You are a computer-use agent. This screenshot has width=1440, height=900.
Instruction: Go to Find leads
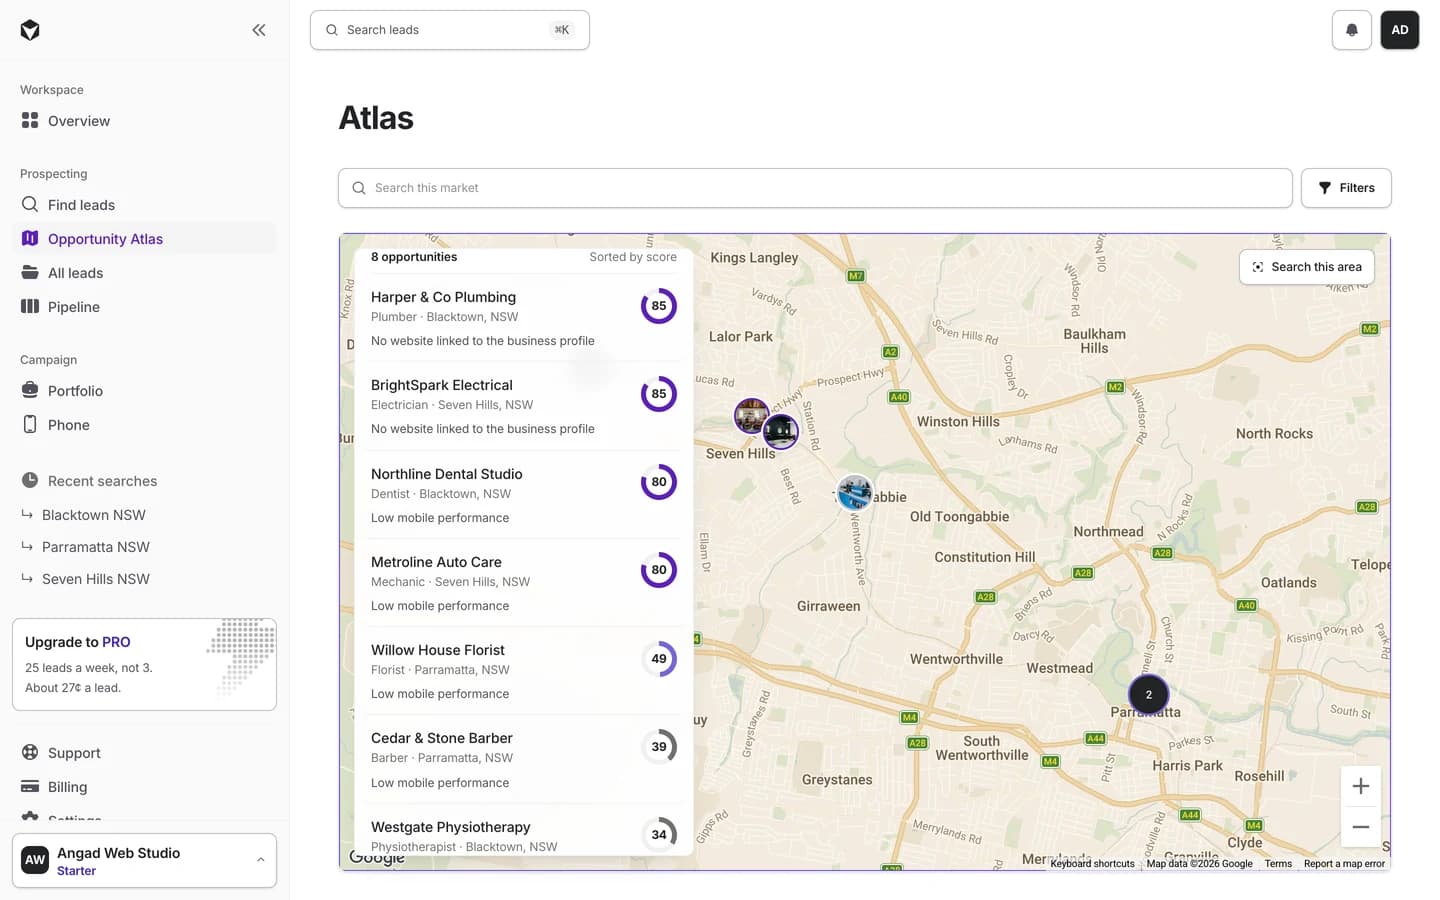(x=144, y=204)
